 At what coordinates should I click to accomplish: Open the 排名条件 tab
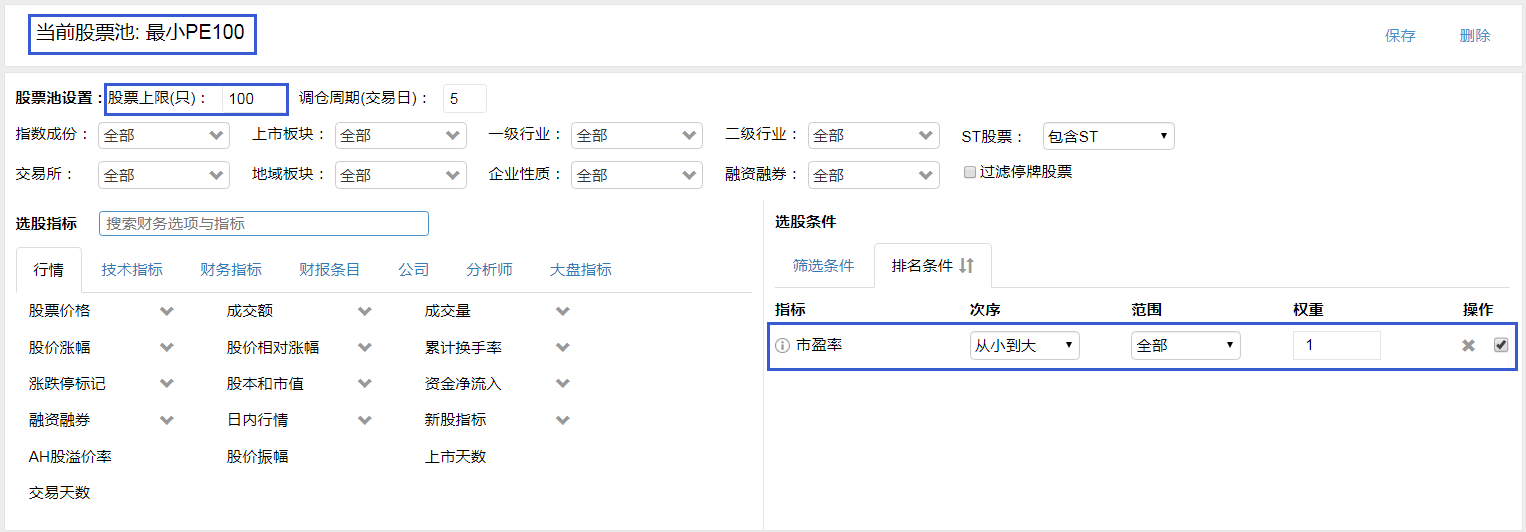[933, 266]
